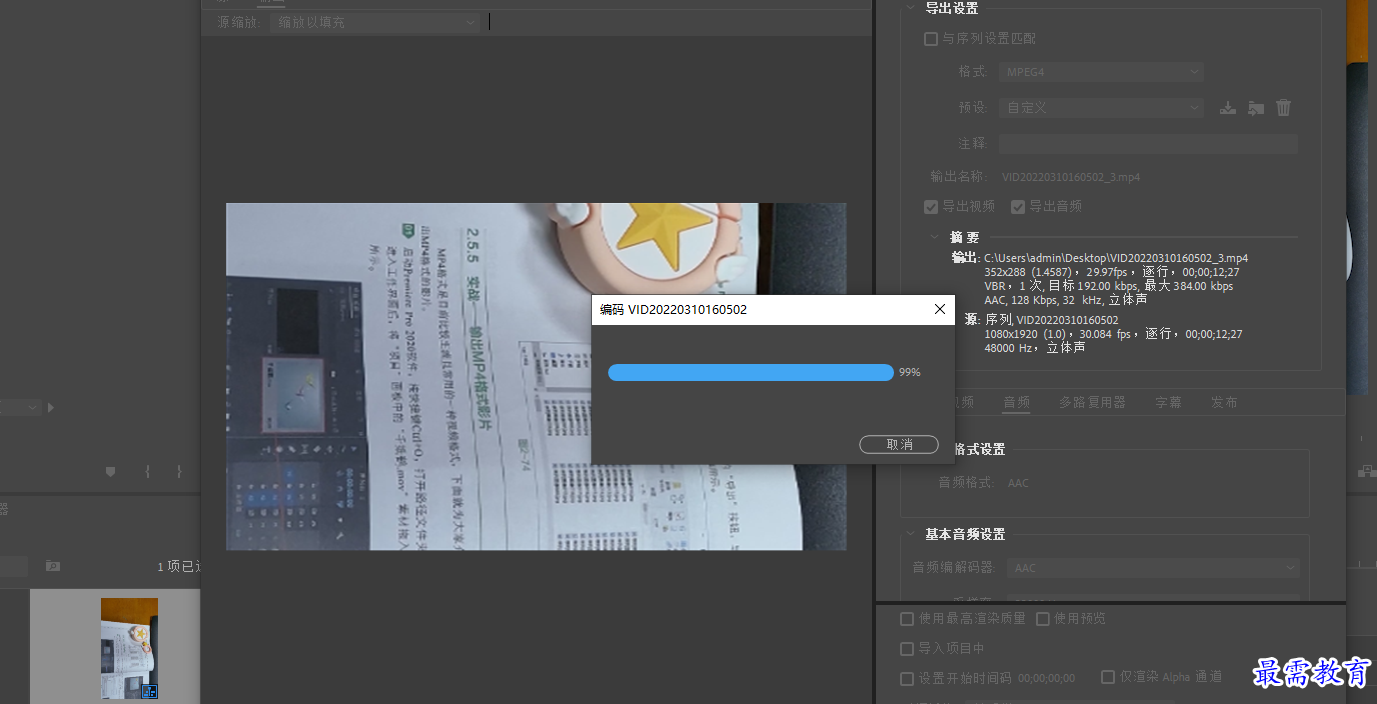Click the output path C:\Users\admin\Desktop text
Screen dimensions: 1377x704
coord(1116,258)
